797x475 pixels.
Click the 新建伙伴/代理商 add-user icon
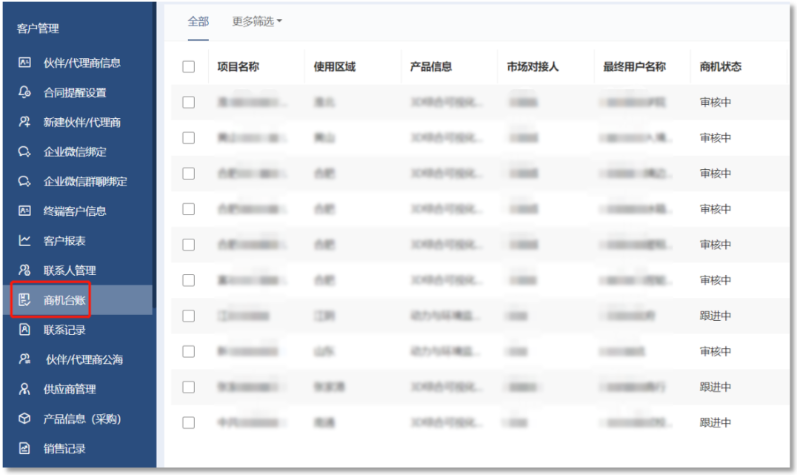point(25,122)
